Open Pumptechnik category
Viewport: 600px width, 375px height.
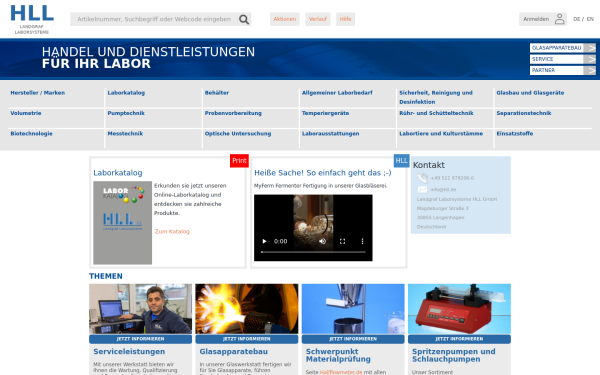[126, 113]
